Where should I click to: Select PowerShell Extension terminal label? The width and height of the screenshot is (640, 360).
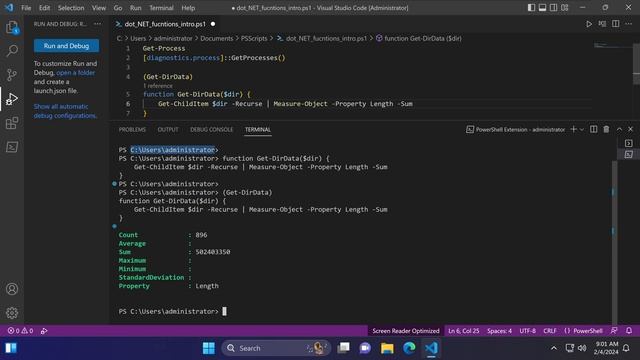pyautogui.click(x=516, y=129)
